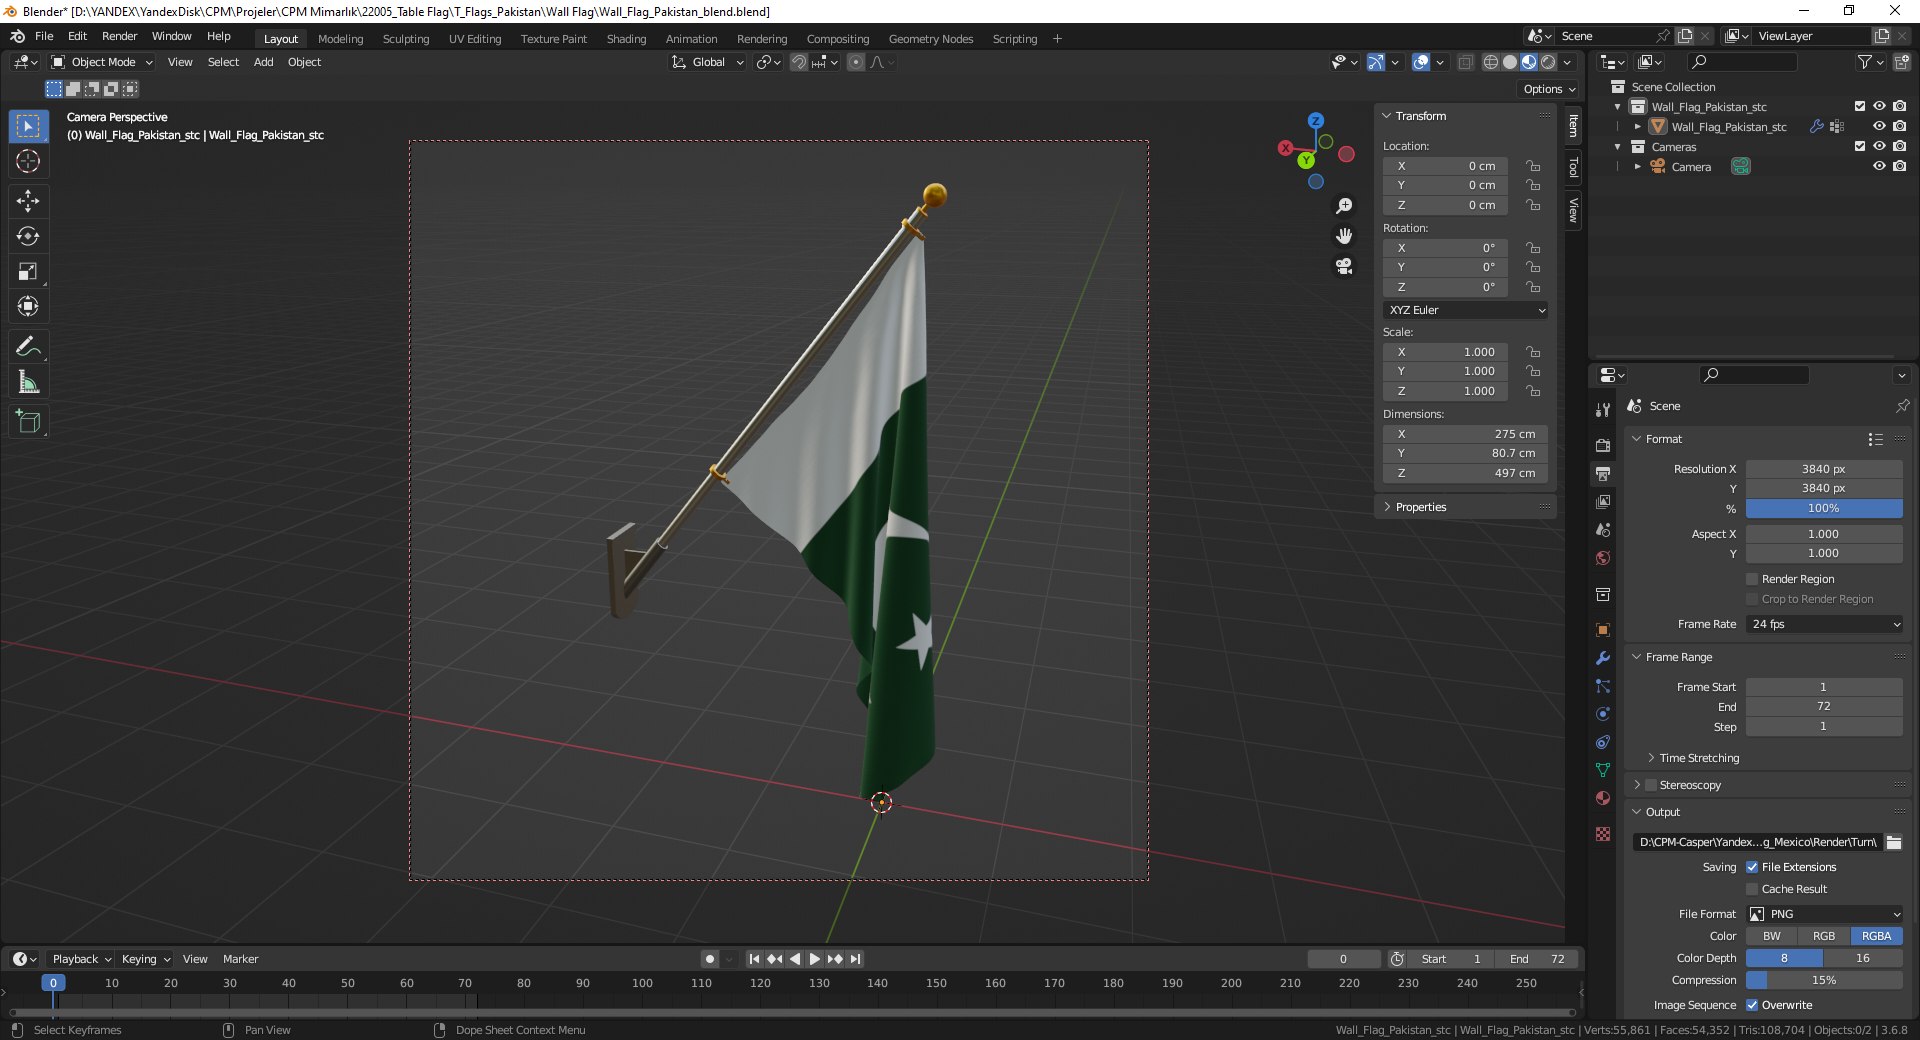Open the Material properties tab icon

[1603, 798]
